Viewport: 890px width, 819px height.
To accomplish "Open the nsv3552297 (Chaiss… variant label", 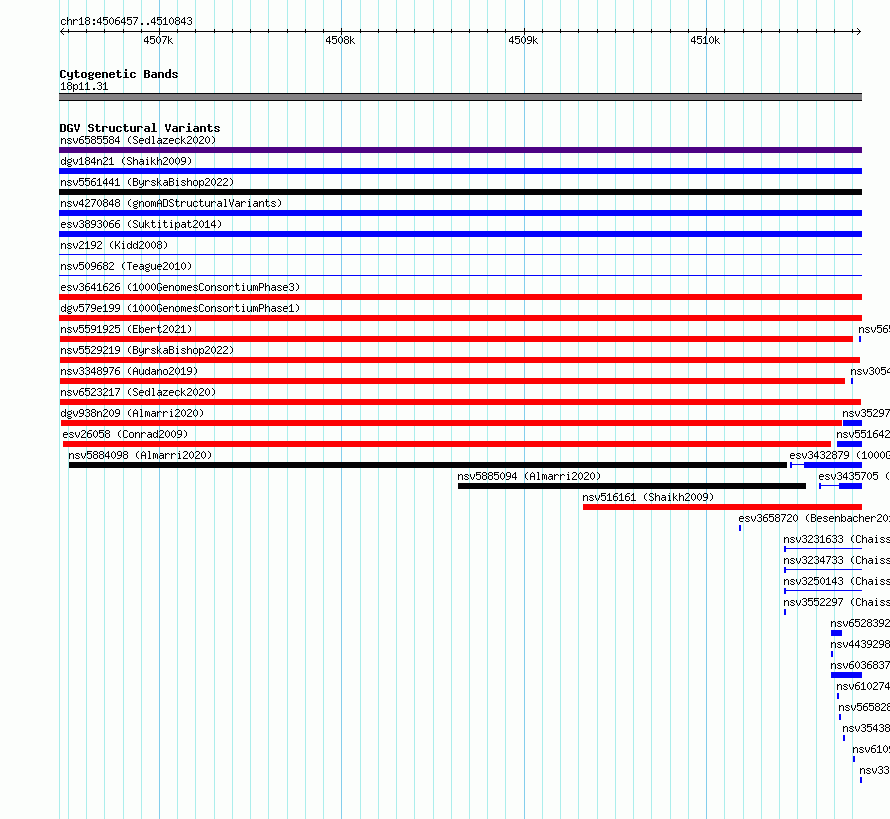I will coord(837,602).
